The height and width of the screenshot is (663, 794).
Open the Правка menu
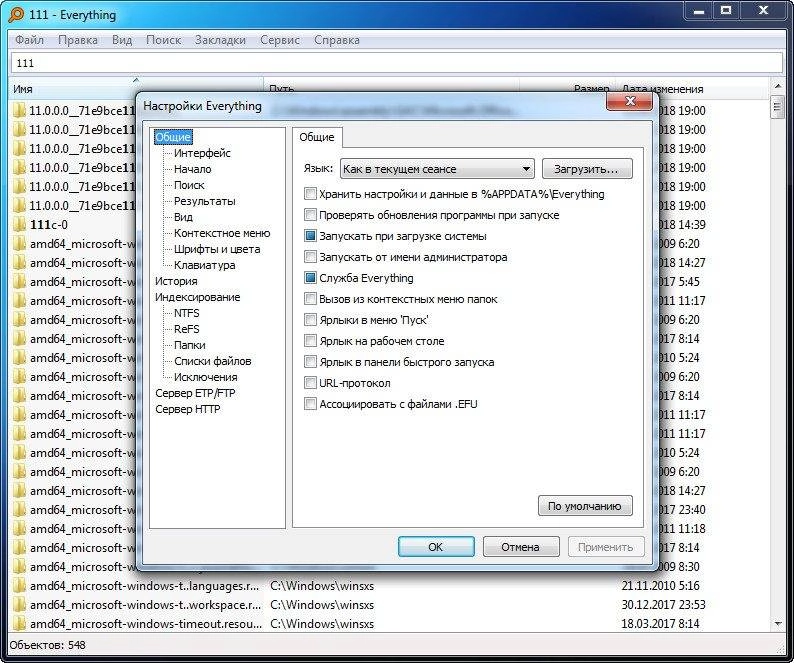tap(77, 40)
